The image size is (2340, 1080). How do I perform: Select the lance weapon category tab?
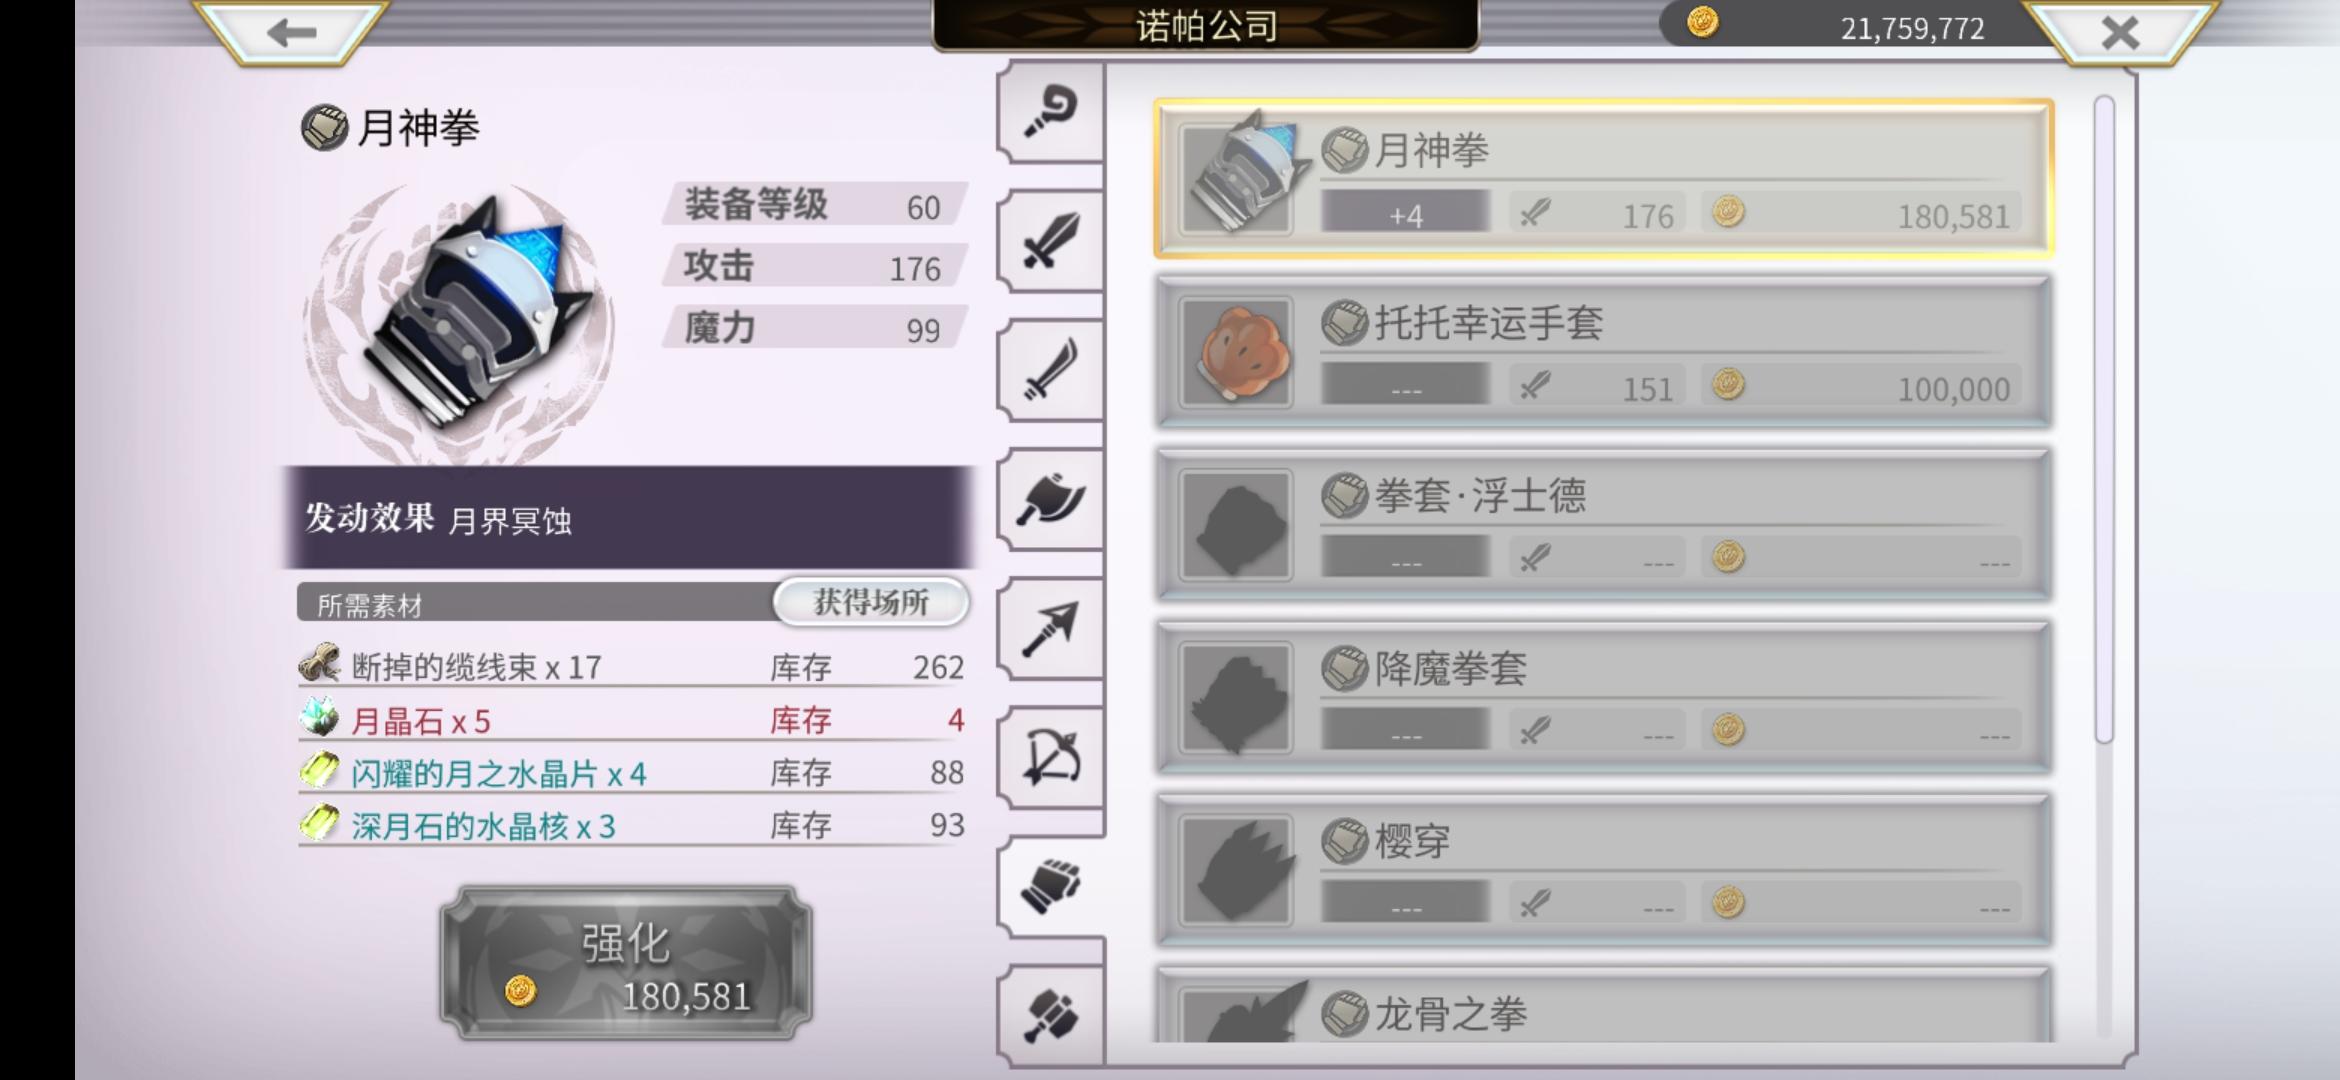pyautogui.click(x=1051, y=628)
